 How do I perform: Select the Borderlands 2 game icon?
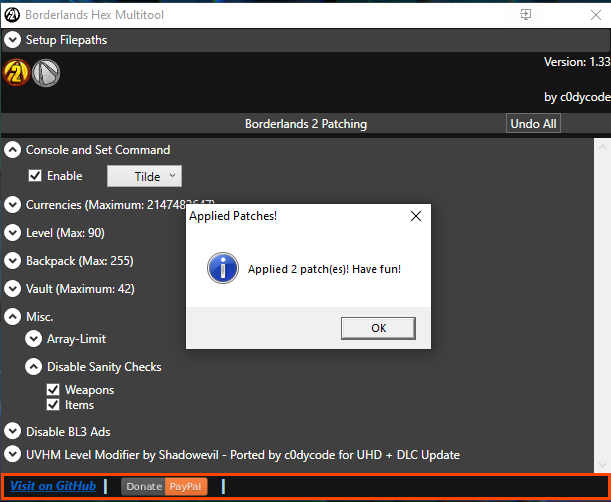[x=16, y=72]
